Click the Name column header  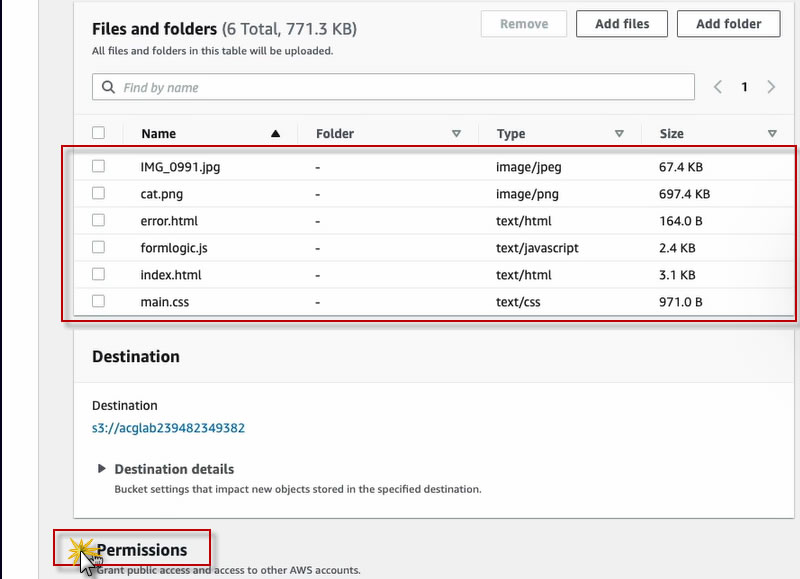159,134
